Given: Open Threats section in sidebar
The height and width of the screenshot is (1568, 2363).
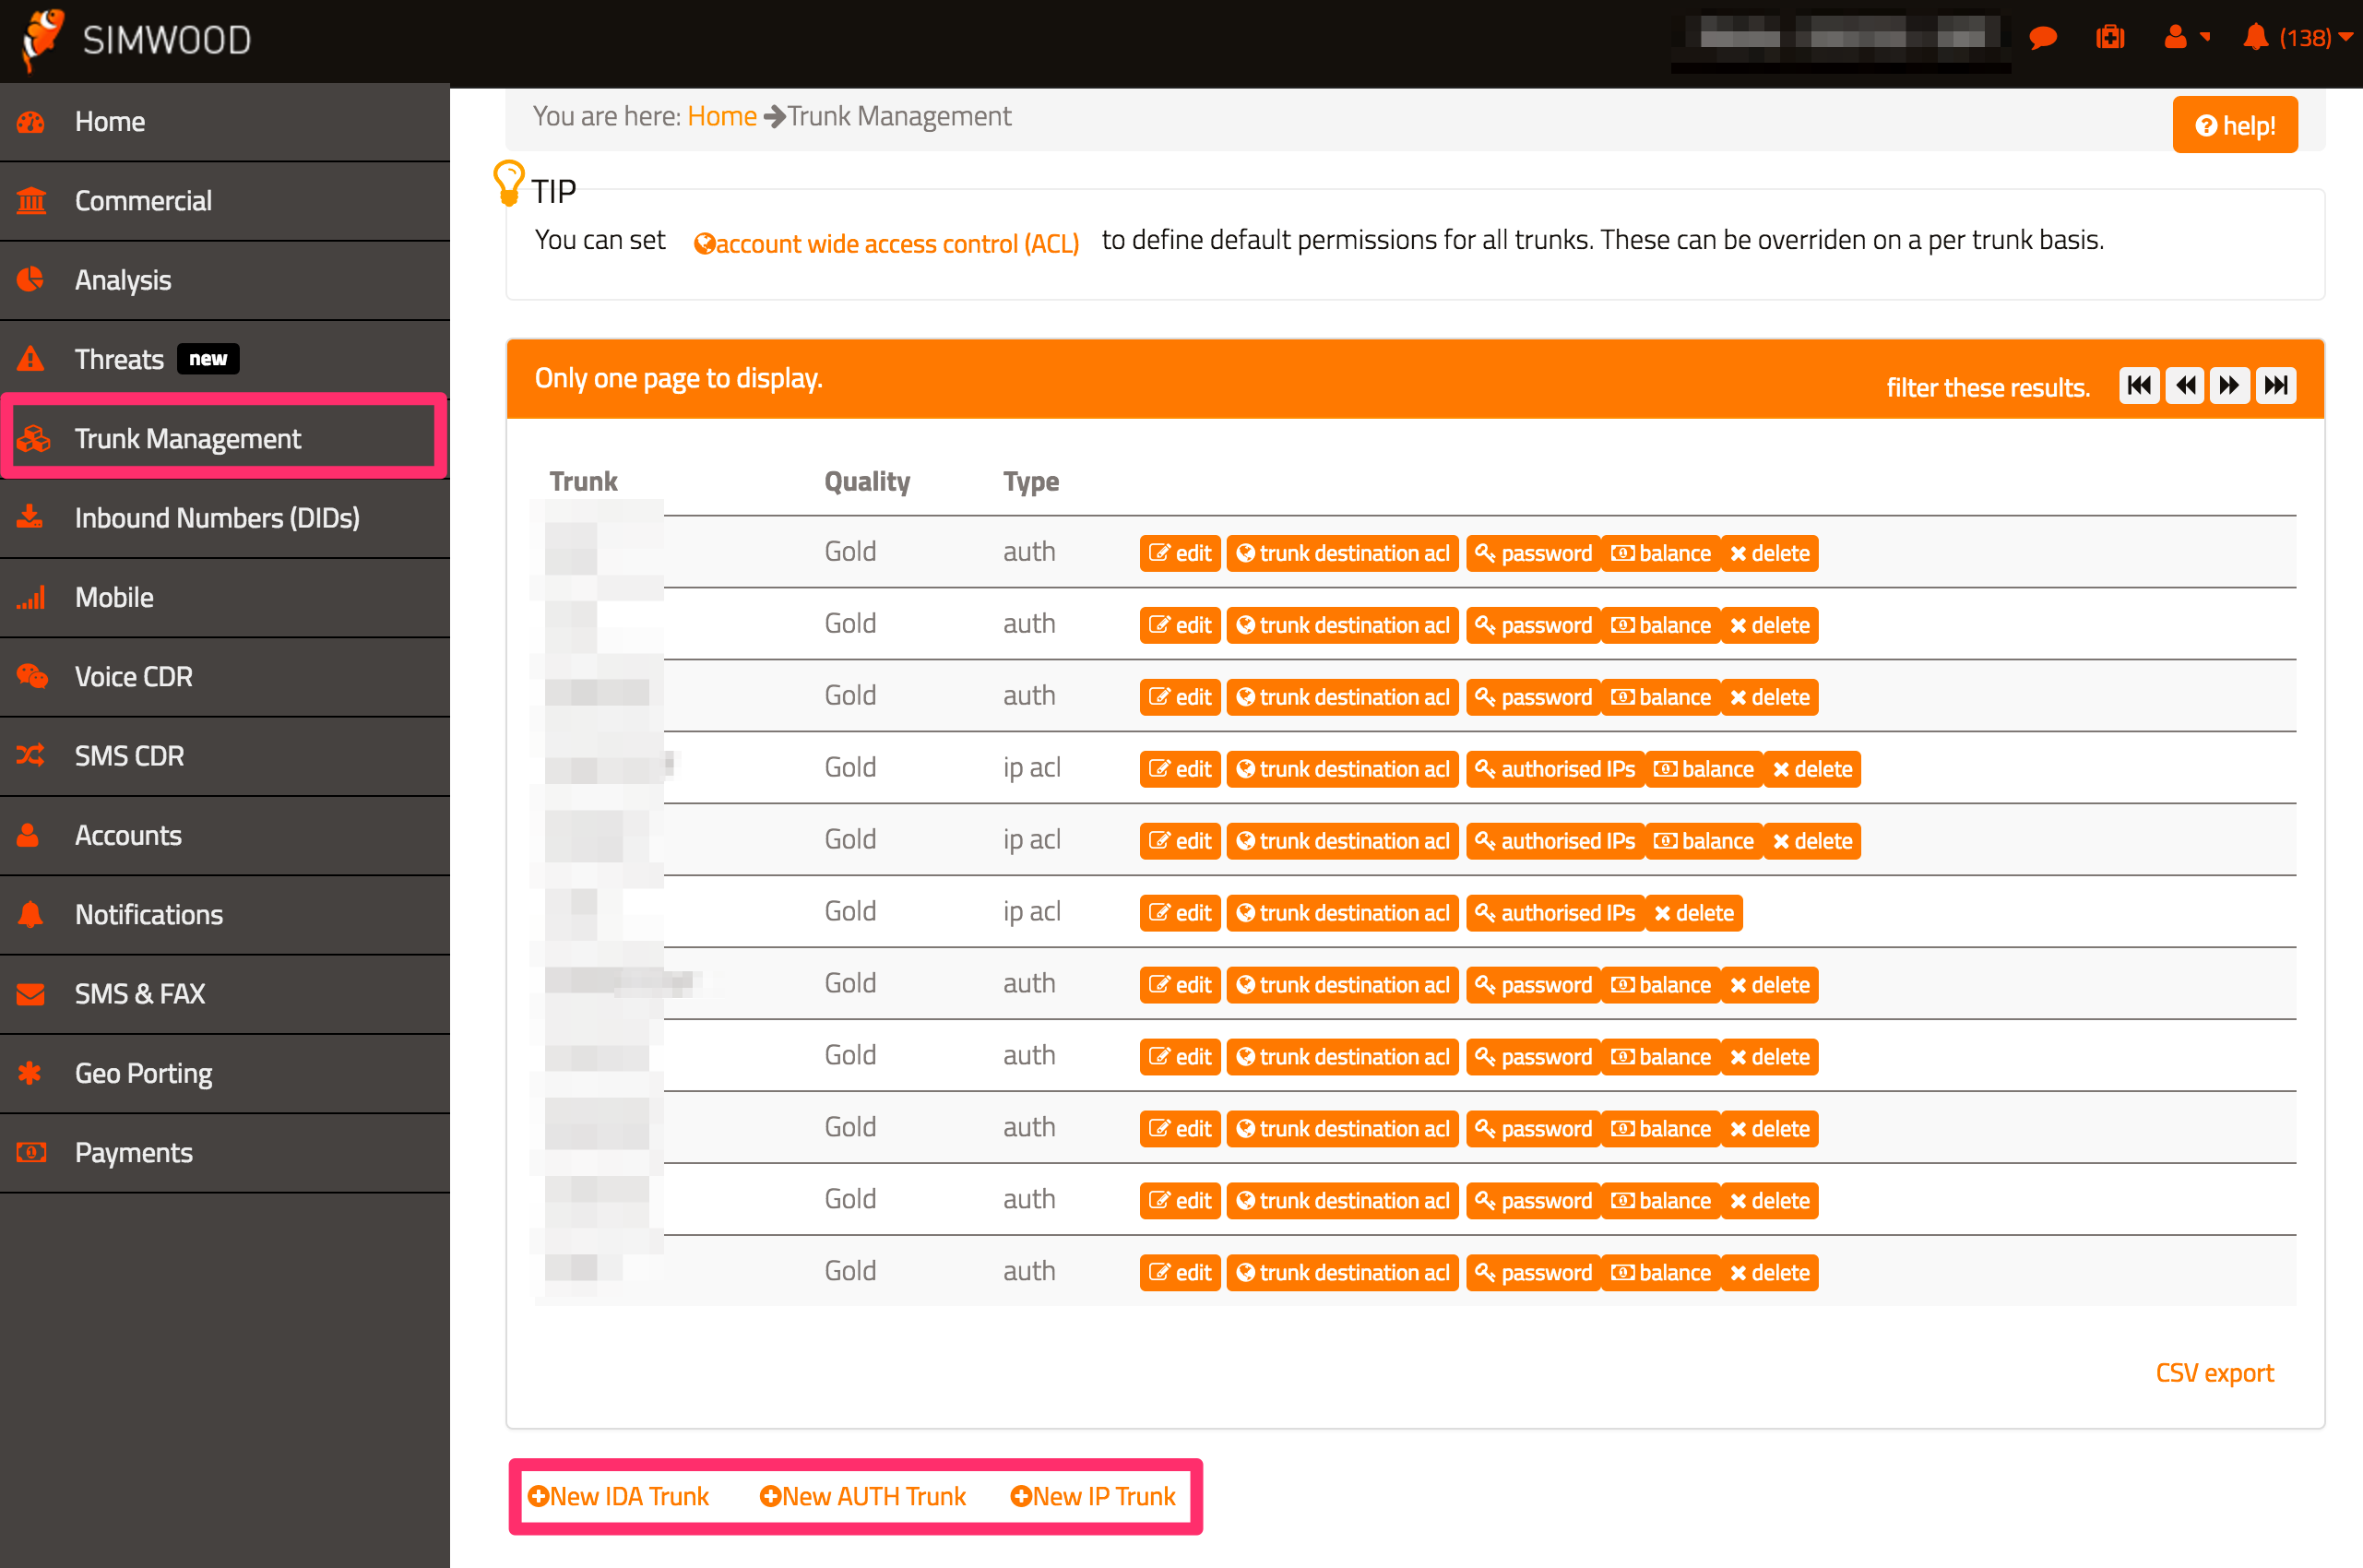Looking at the screenshot, I should (225, 359).
